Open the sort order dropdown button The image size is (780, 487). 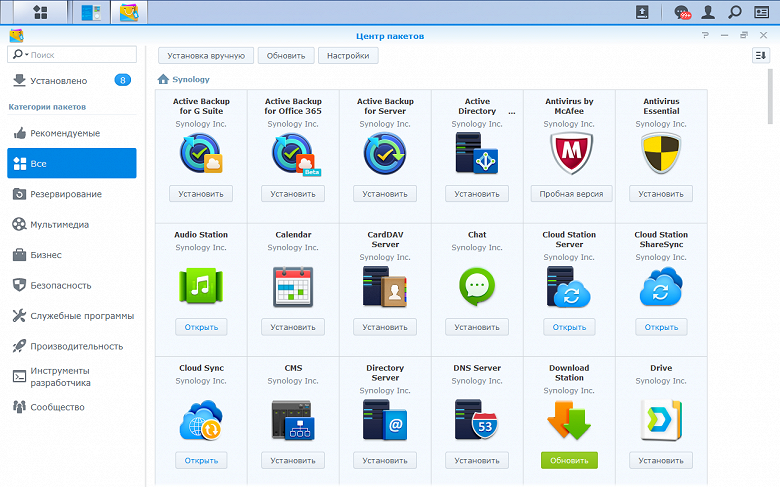pos(761,55)
